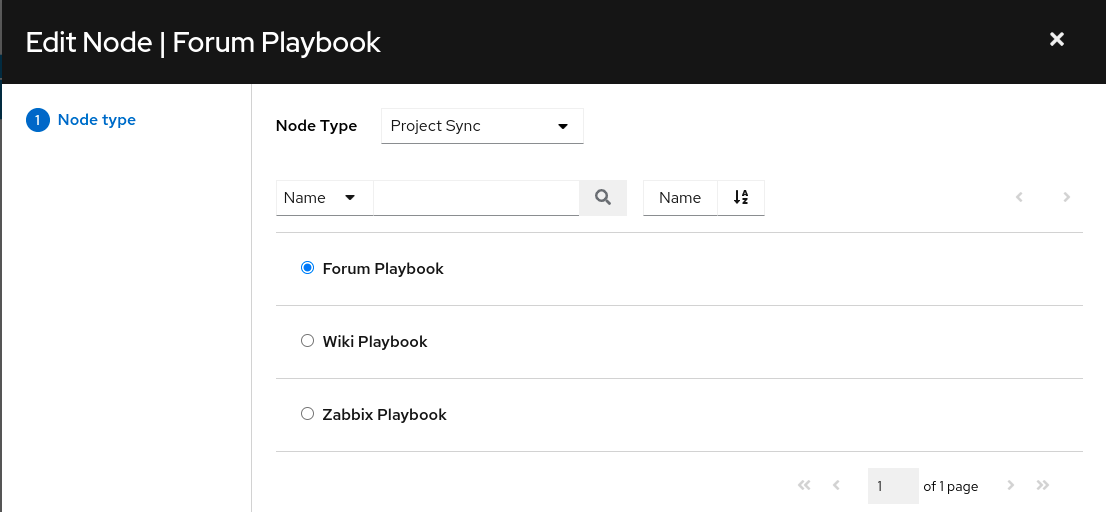
Task: Close the Edit Node dialog
Action: 1056,40
